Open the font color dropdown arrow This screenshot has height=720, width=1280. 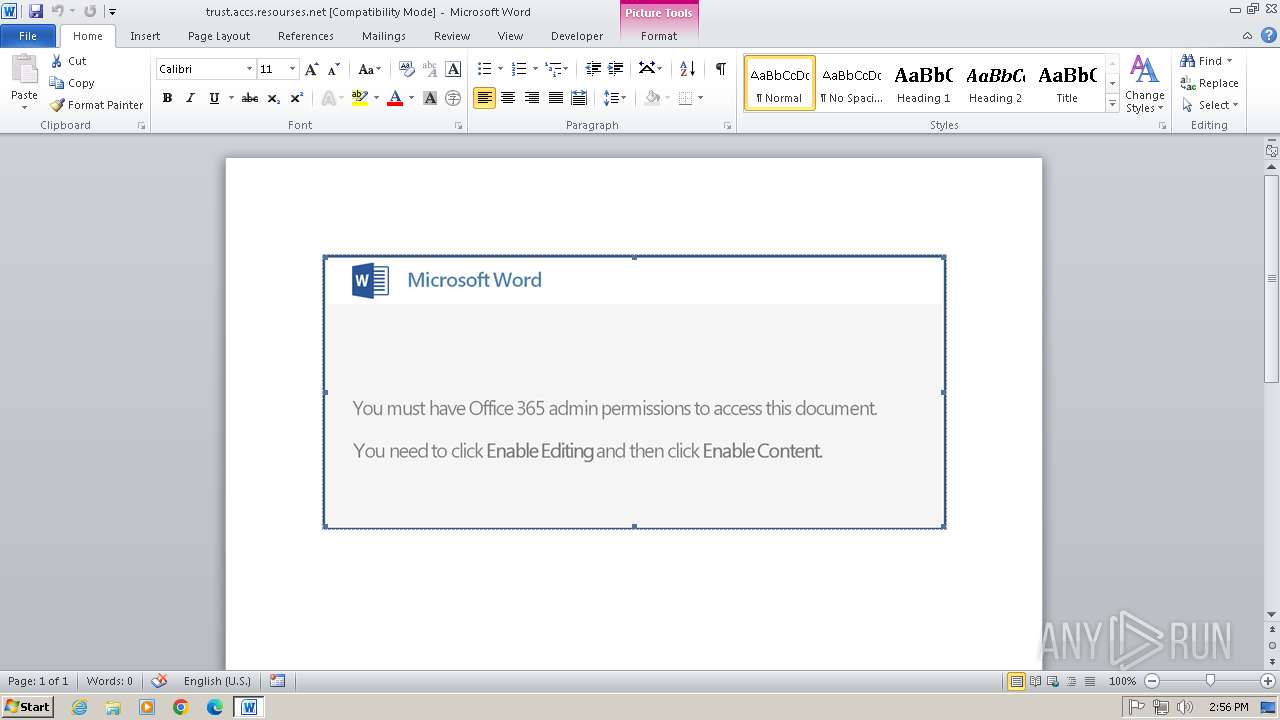point(411,98)
